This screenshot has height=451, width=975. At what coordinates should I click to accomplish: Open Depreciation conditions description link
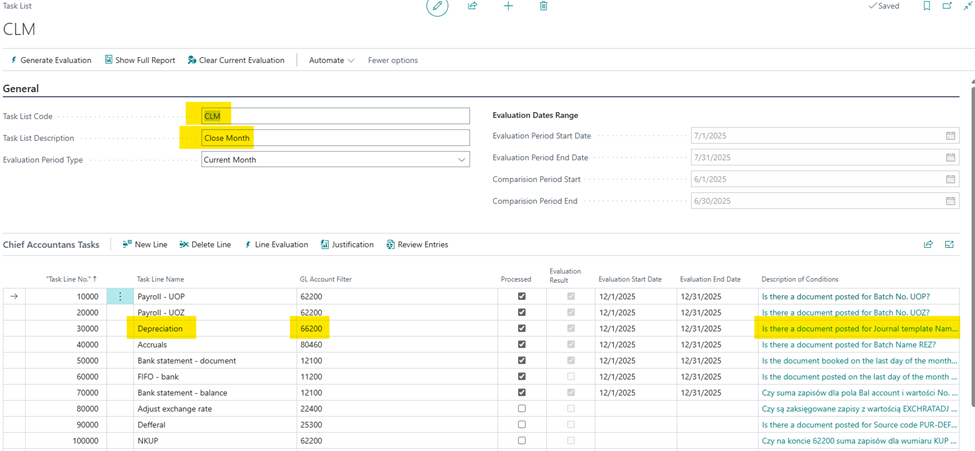pos(859,329)
